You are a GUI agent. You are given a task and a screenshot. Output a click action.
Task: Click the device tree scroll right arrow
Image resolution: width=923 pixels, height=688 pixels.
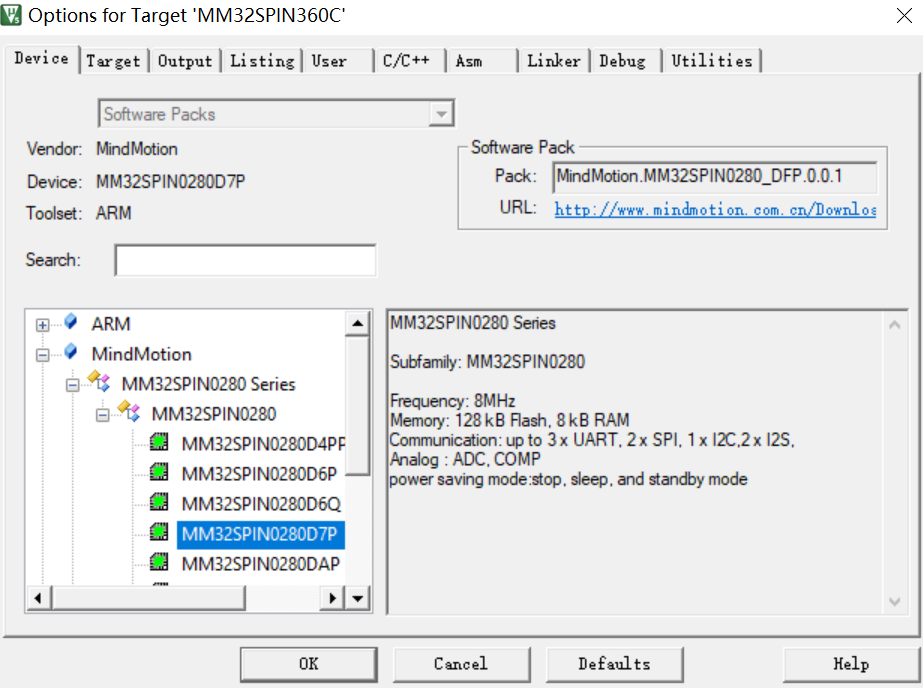(333, 599)
